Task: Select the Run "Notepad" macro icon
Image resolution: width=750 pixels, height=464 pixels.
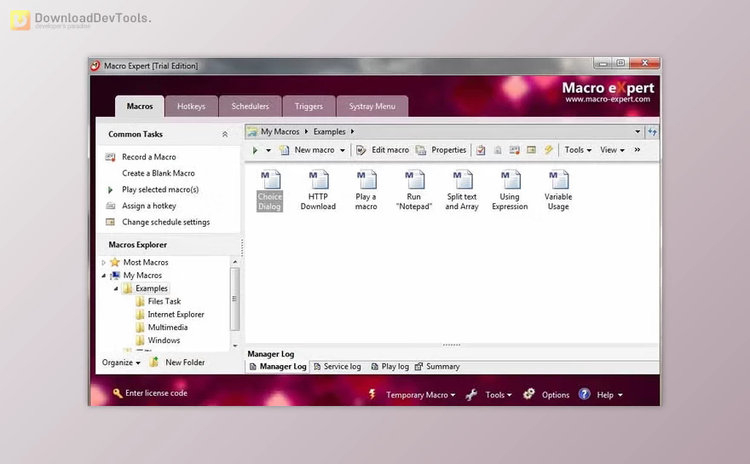Action: 414,190
